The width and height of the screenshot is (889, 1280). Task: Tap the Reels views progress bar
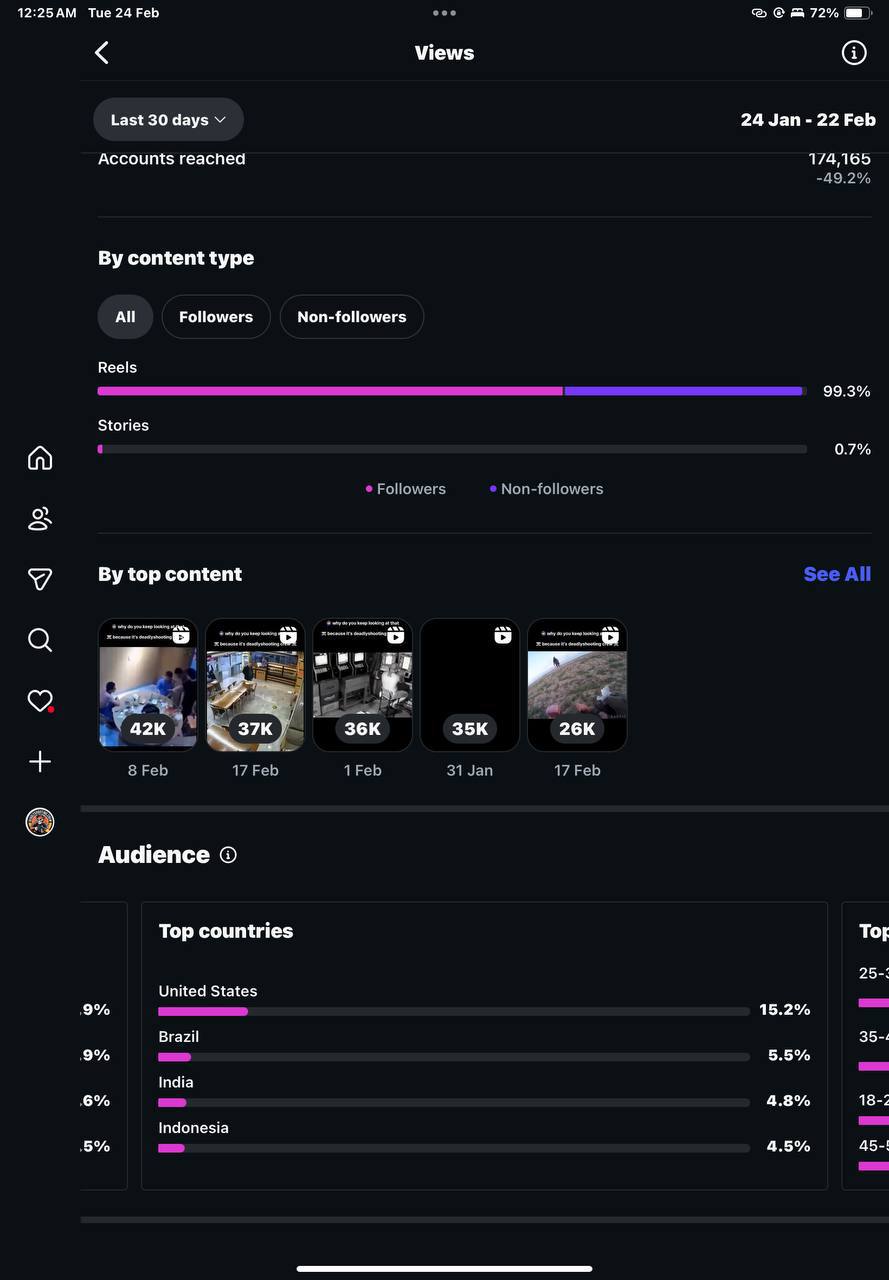pyautogui.click(x=452, y=391)
